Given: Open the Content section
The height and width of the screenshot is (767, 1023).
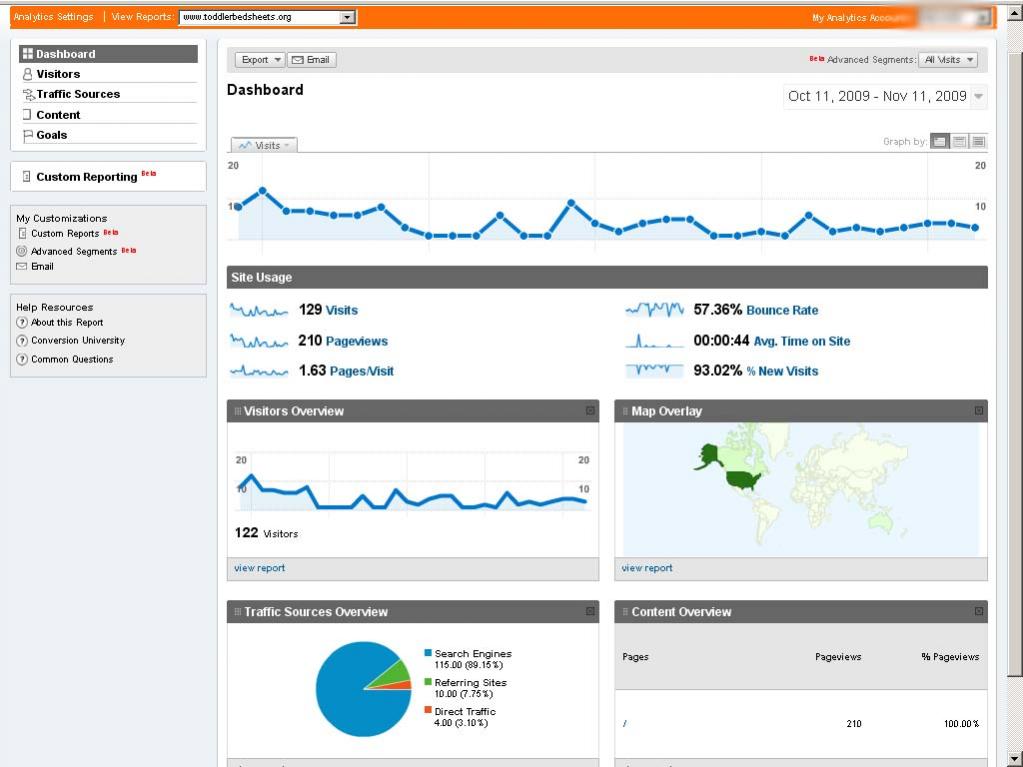Looking at the screenshot, I should [x=58, y=115].
